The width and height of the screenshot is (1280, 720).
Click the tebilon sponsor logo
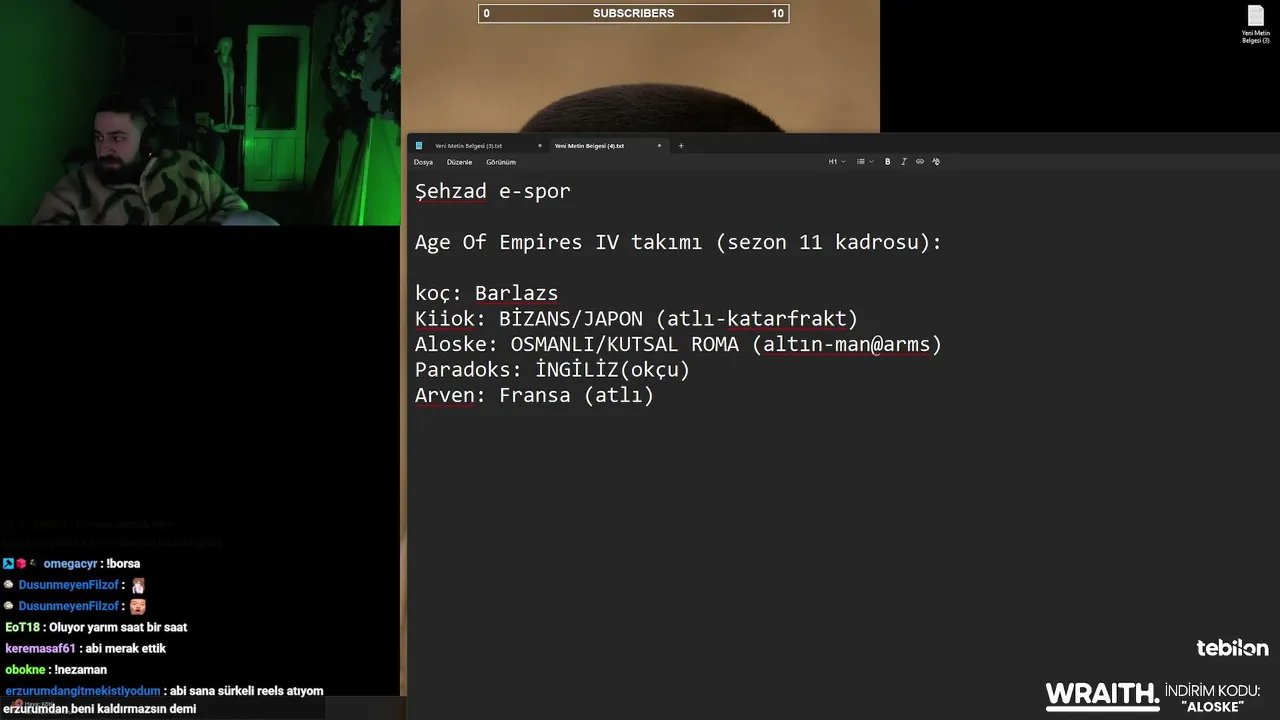[1232, 648]
